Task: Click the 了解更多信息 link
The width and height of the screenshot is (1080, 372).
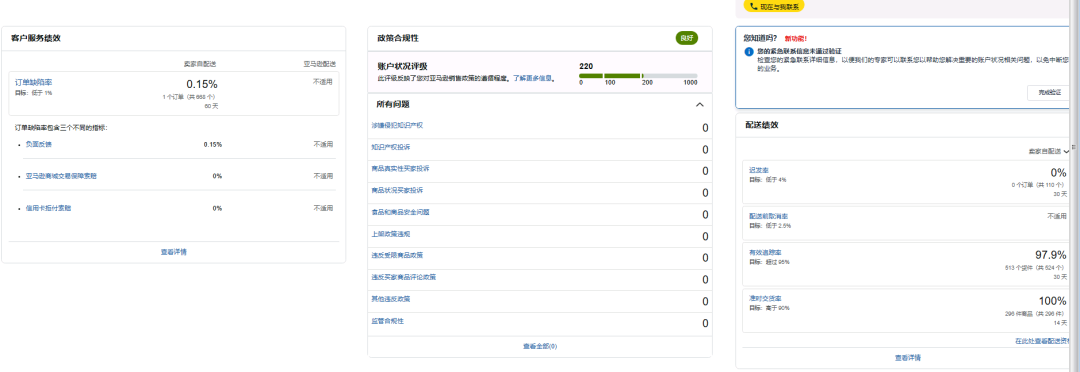Action: coord(533,79)
